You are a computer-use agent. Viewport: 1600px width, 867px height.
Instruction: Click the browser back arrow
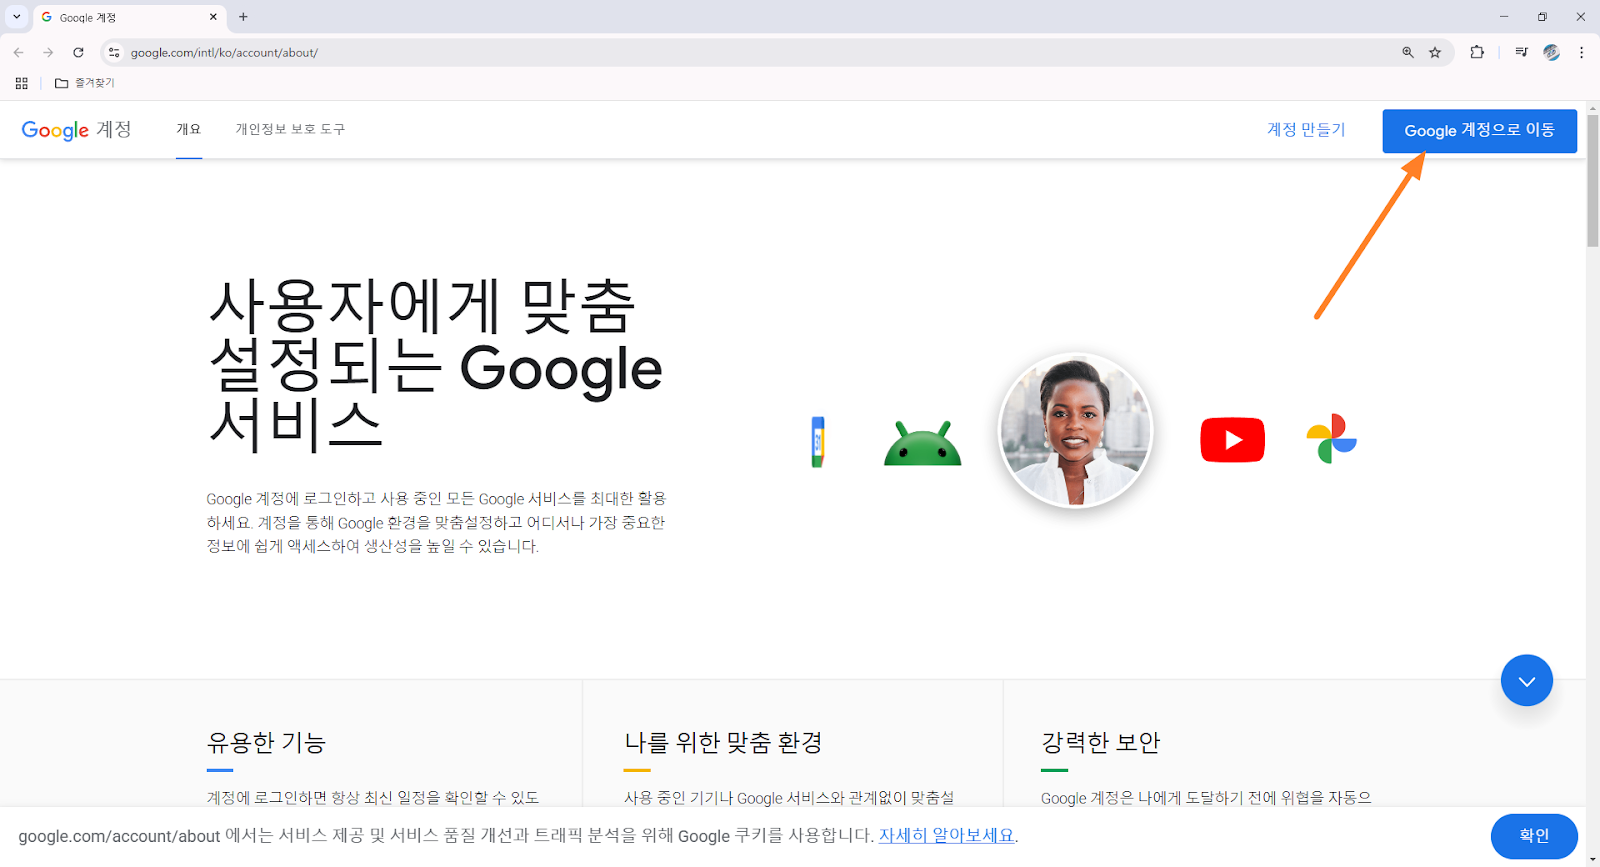click(x=18, y=52)
